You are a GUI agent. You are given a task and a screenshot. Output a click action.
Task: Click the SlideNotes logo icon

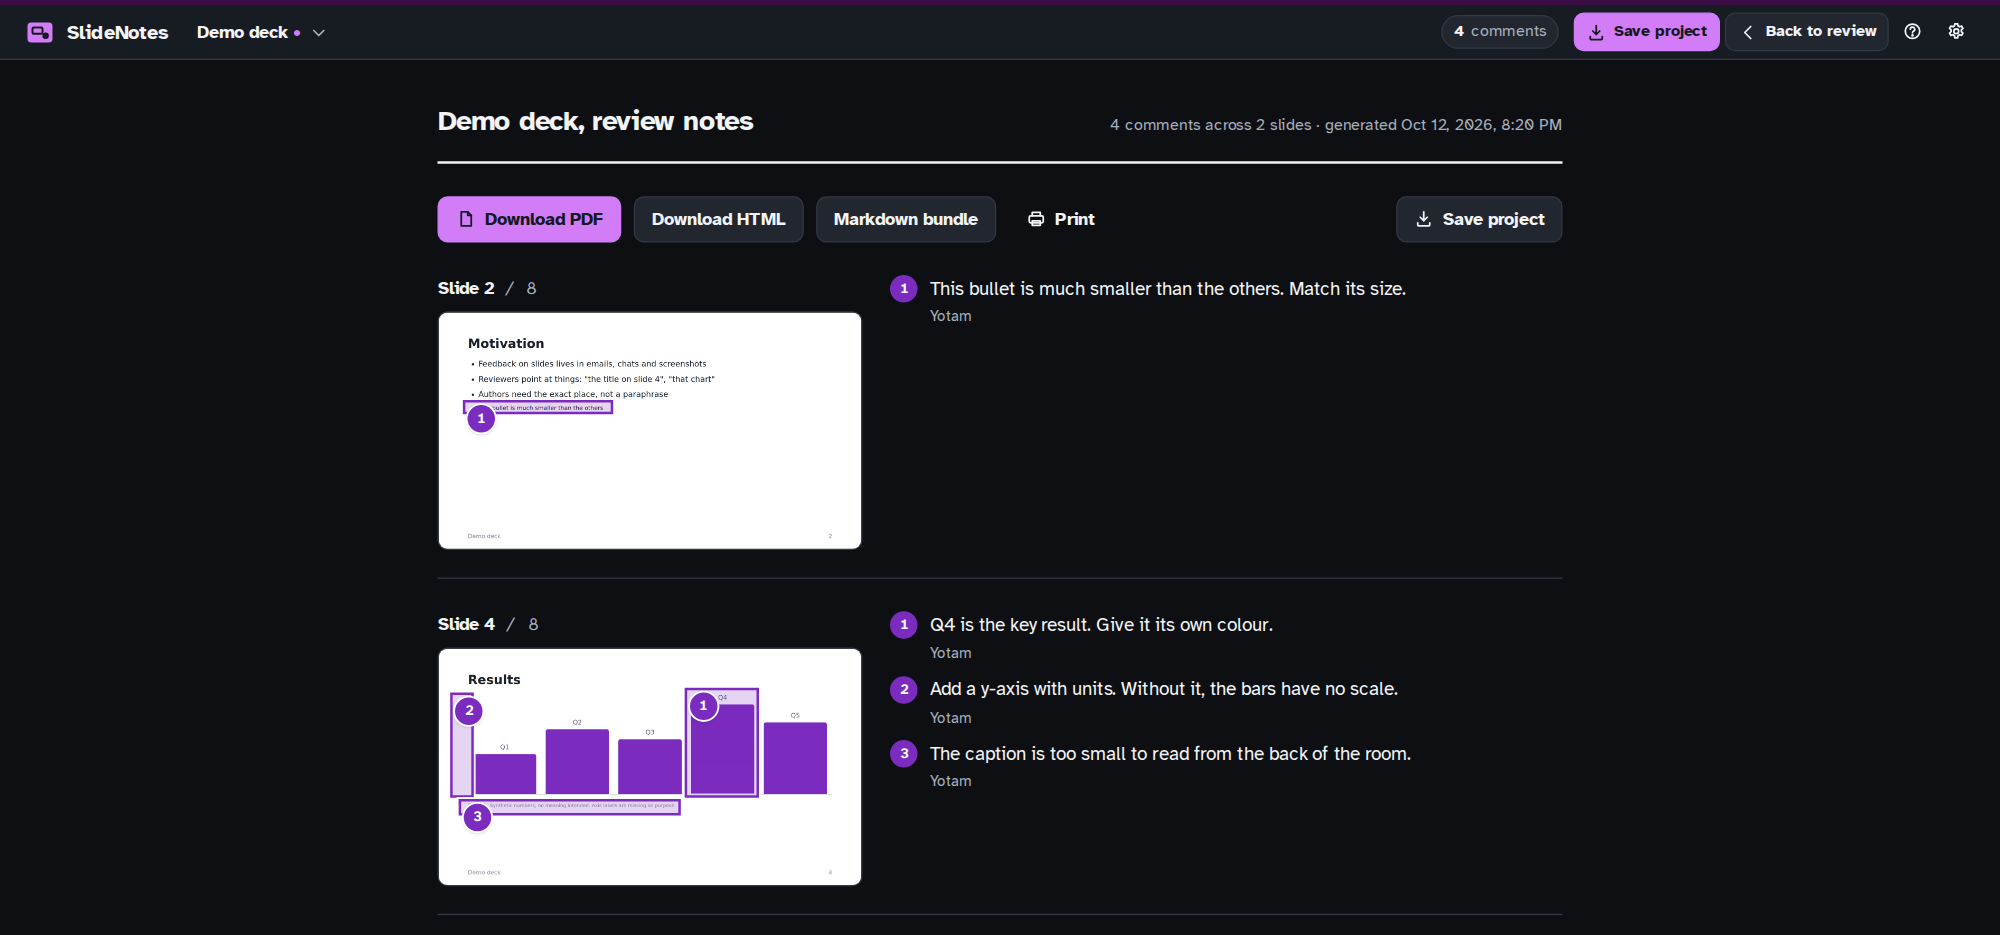point(40,32)
